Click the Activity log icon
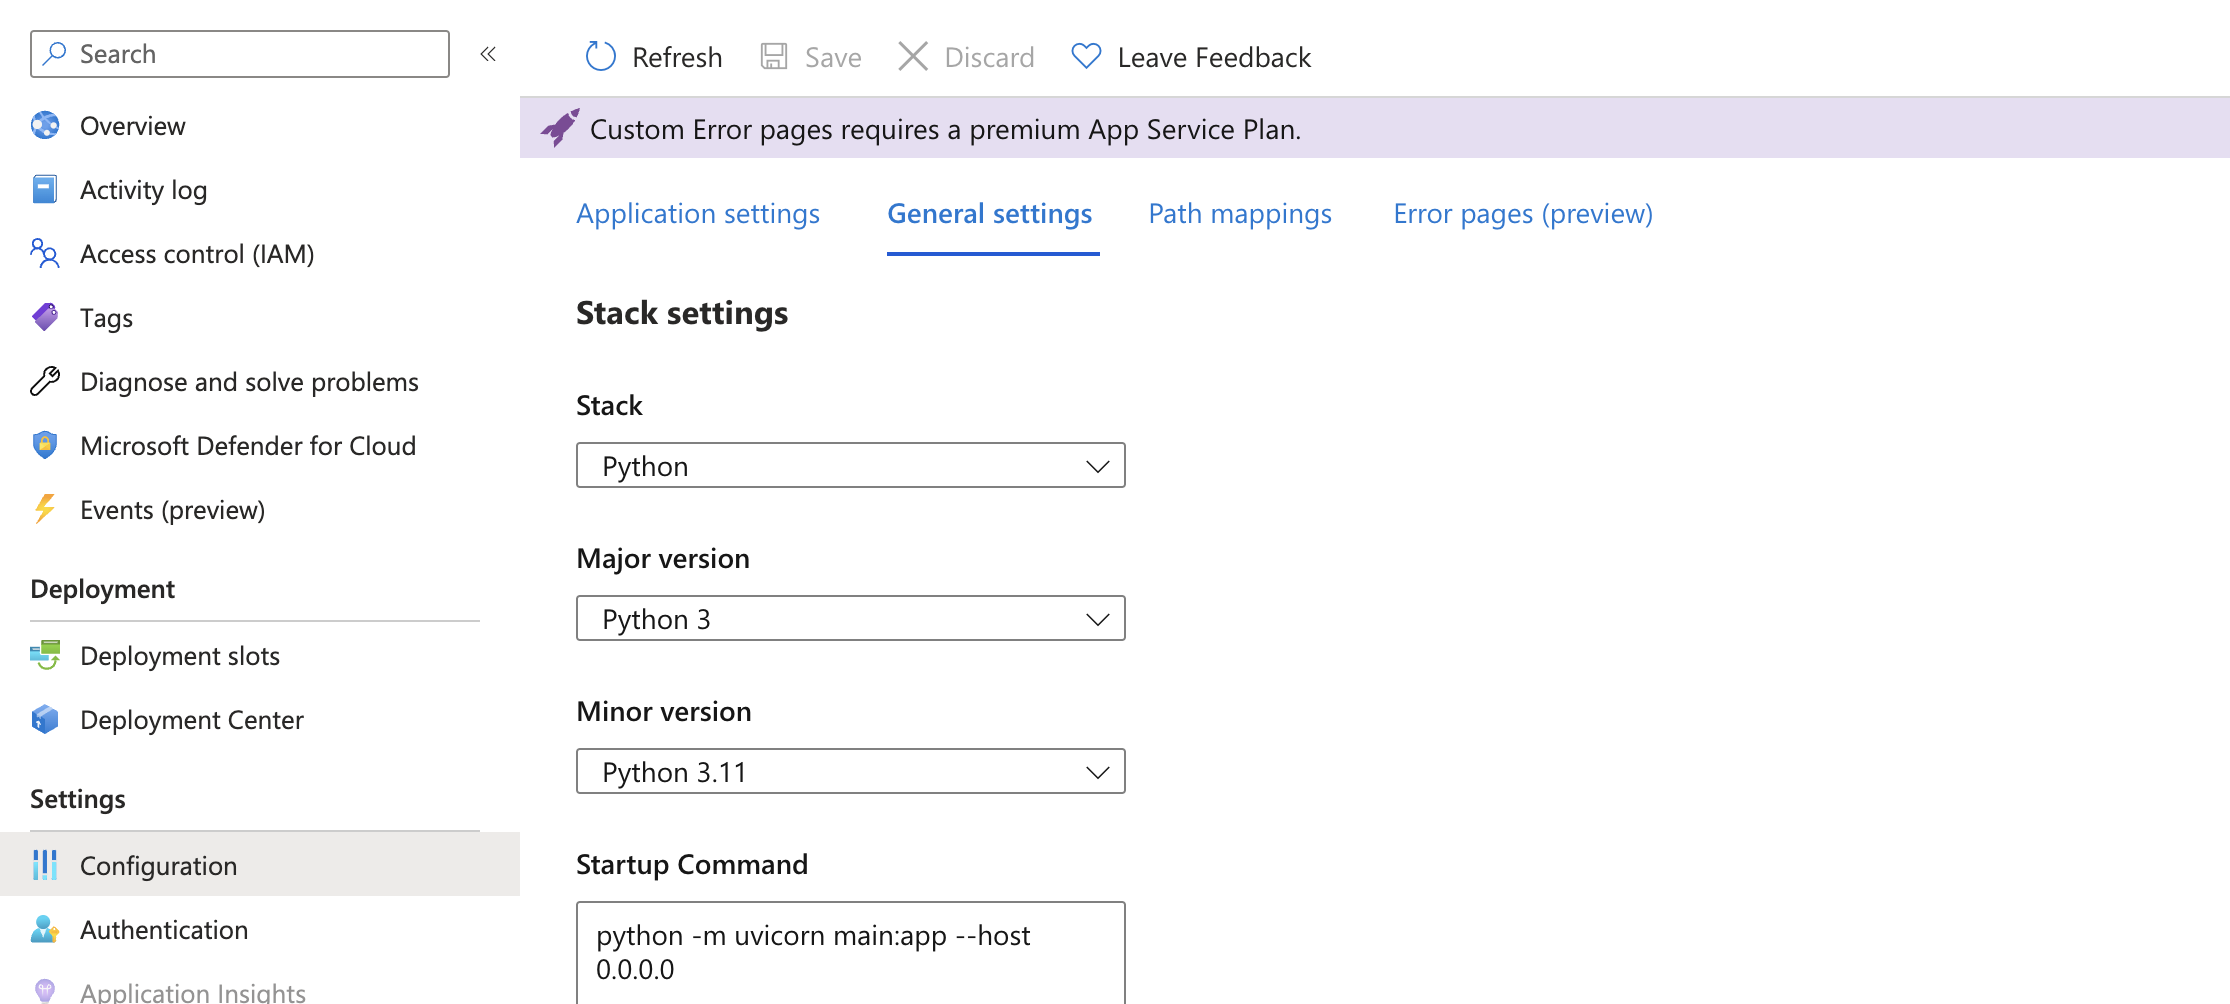Viewport: 2230px width, 1004px height. click(45, 189)
